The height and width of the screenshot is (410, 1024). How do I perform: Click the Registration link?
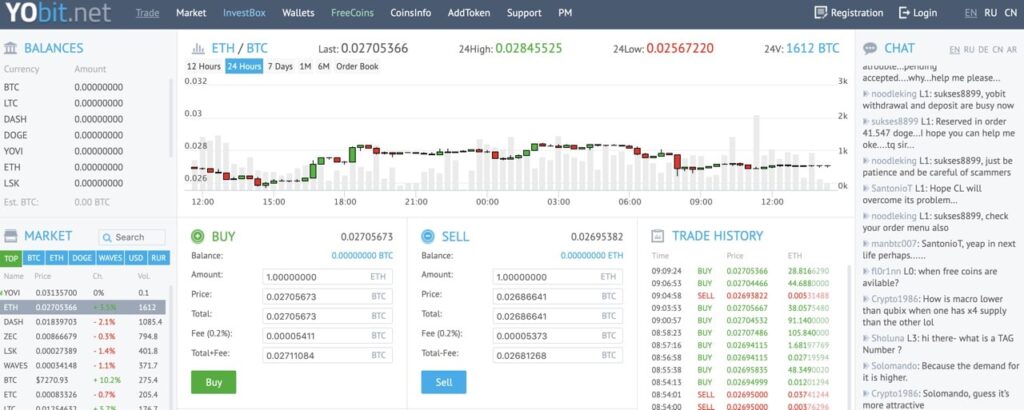(857, 12)
